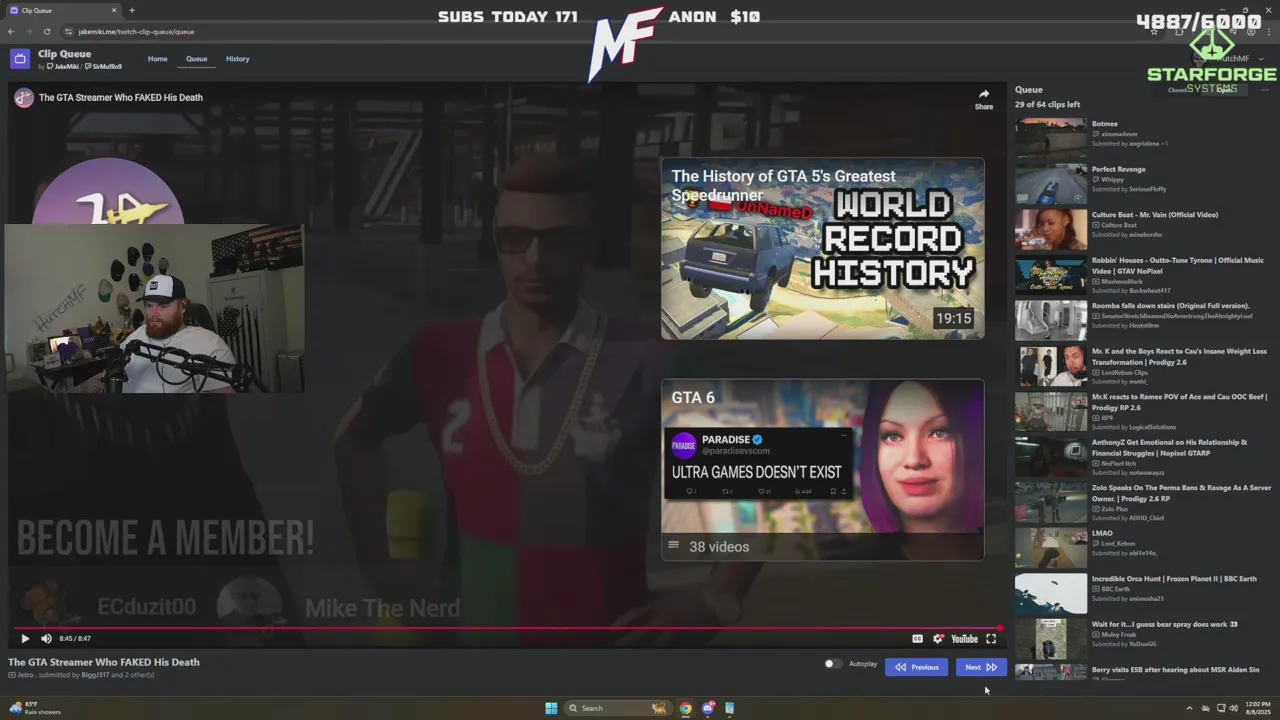The height and width of the screenshot is (720, 1280).
Task: Open the SirMuffin9 author link
Action: [x=104, y=67]
